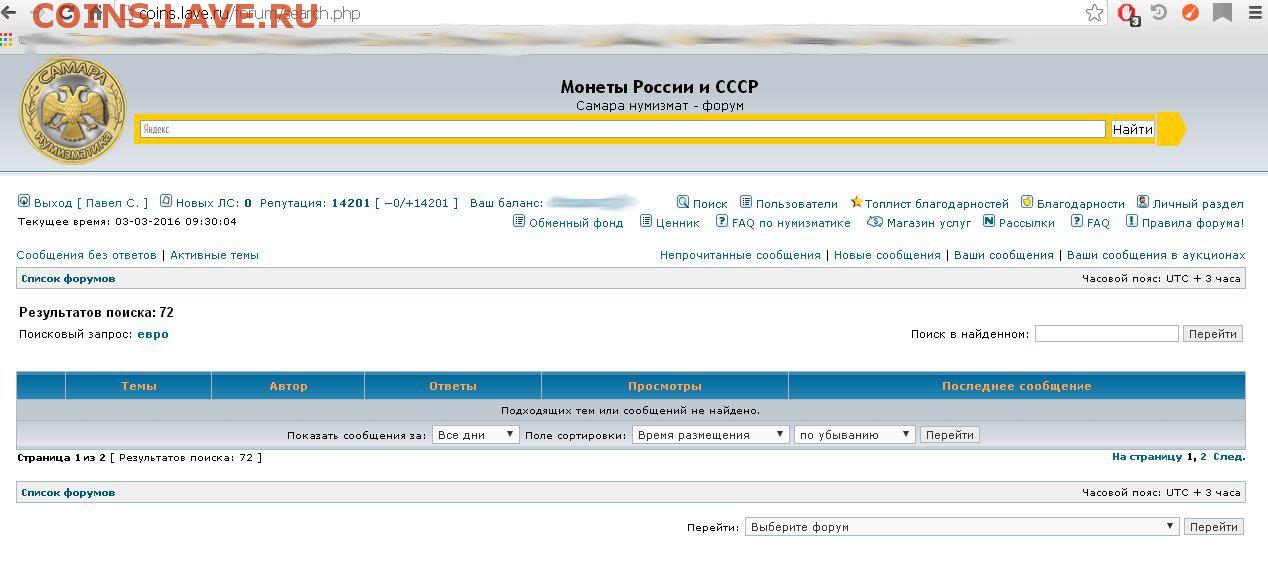Screen dimensions: 1268x576
Task: Open Магазин услуг
Action: [x=929, y=223]
